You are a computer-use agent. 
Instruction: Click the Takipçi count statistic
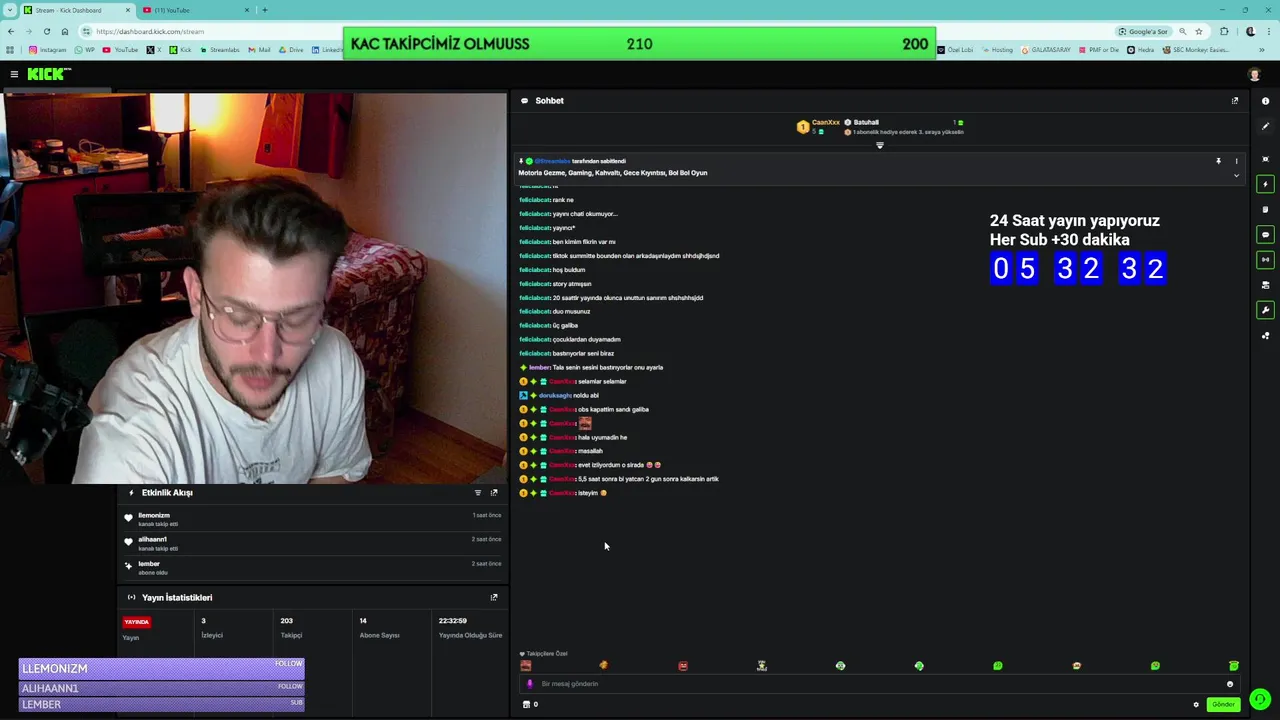pos(291,628)
